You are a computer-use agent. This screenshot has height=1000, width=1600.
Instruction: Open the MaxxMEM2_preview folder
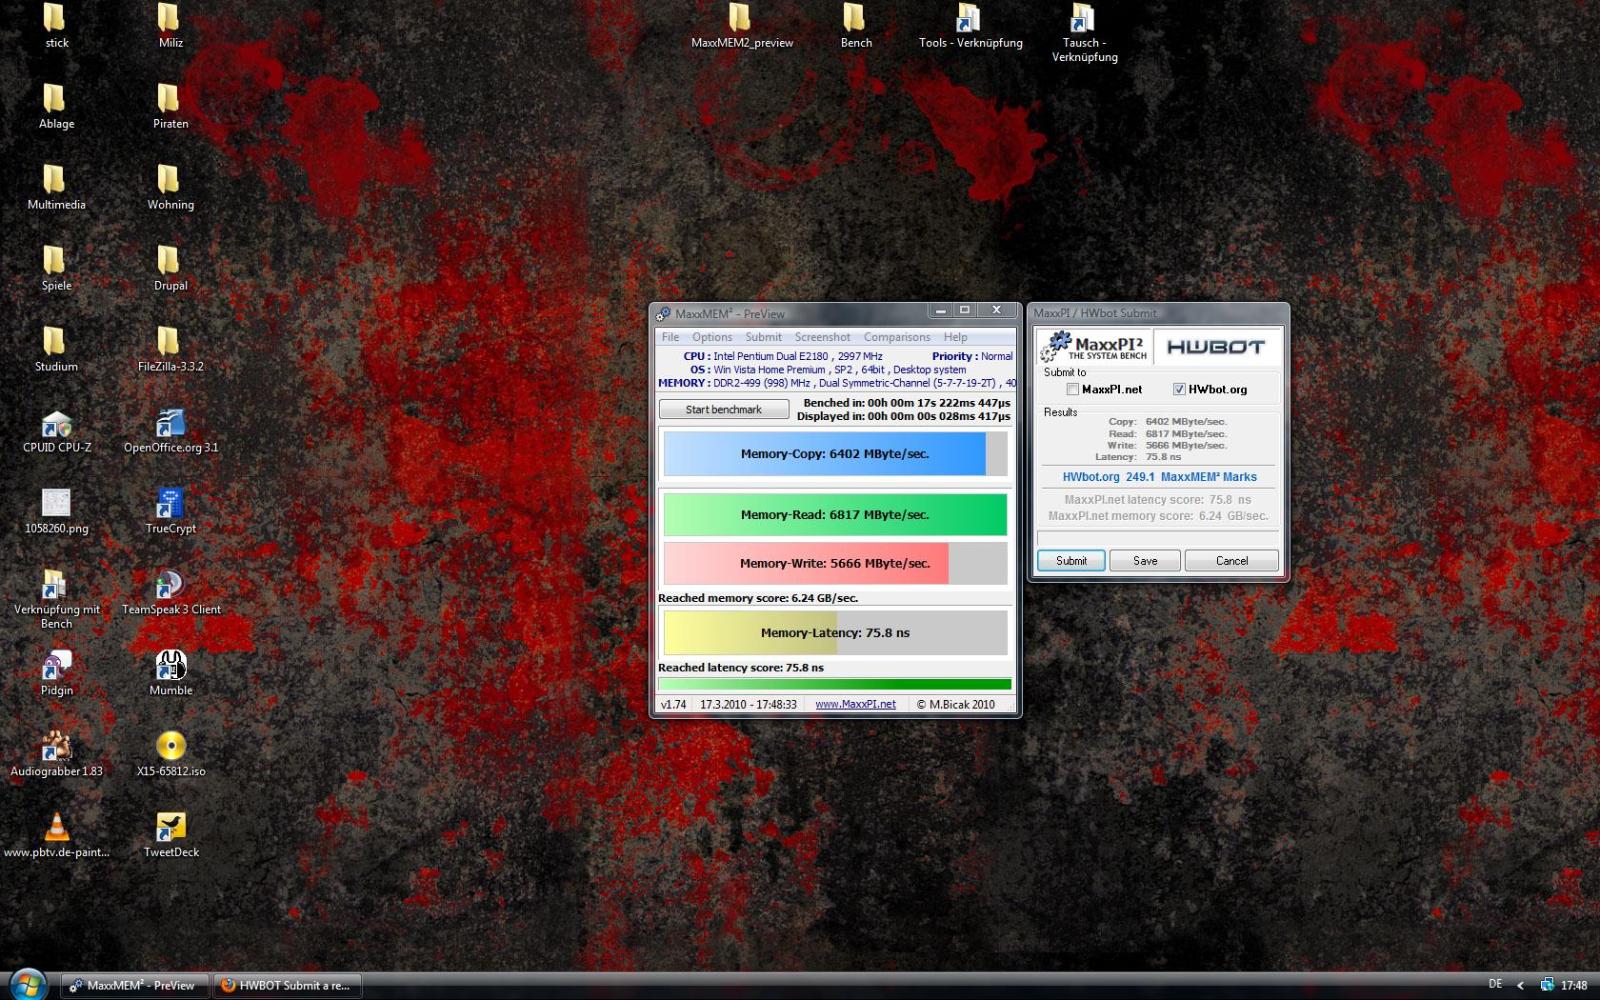point(741,25)
